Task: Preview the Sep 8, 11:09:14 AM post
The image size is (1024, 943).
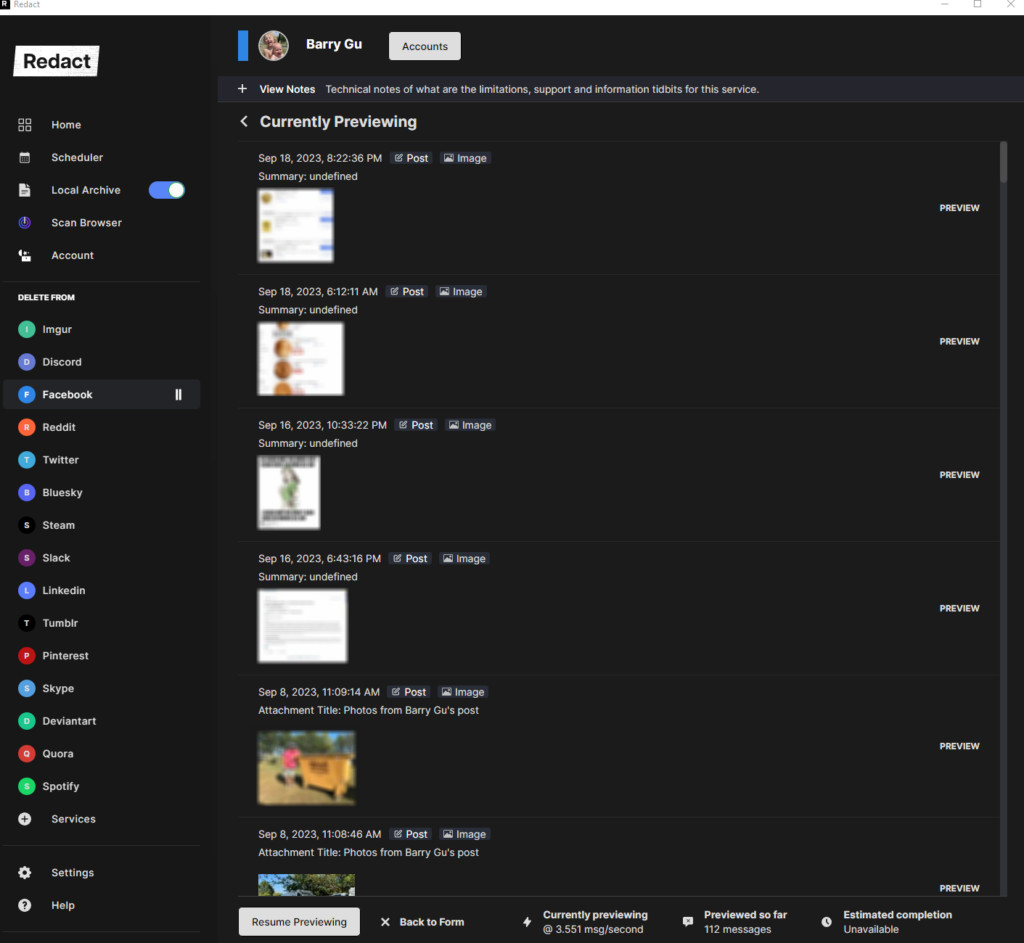Action: [x=959, y=746]
